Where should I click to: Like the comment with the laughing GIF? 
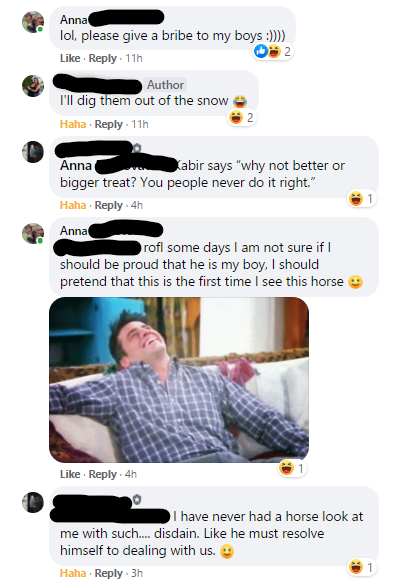[x=70, y=474]
